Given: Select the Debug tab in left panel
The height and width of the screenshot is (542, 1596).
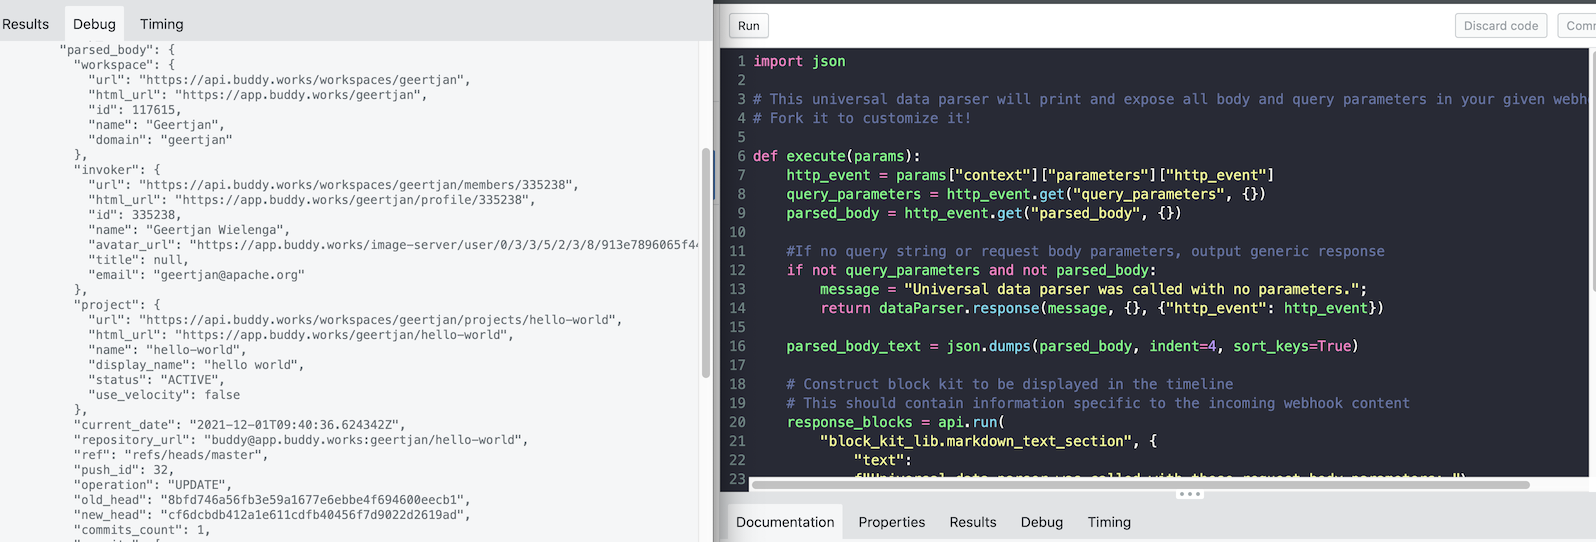Looking at the screenshot, I should 94,24.
